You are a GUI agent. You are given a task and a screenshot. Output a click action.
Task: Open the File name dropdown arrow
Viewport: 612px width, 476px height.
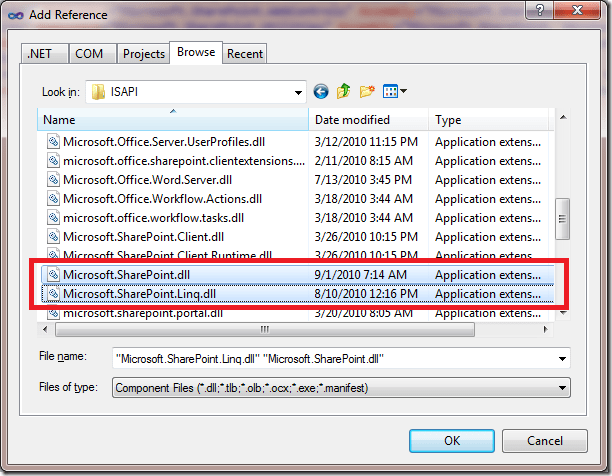(x=562, y=358)
